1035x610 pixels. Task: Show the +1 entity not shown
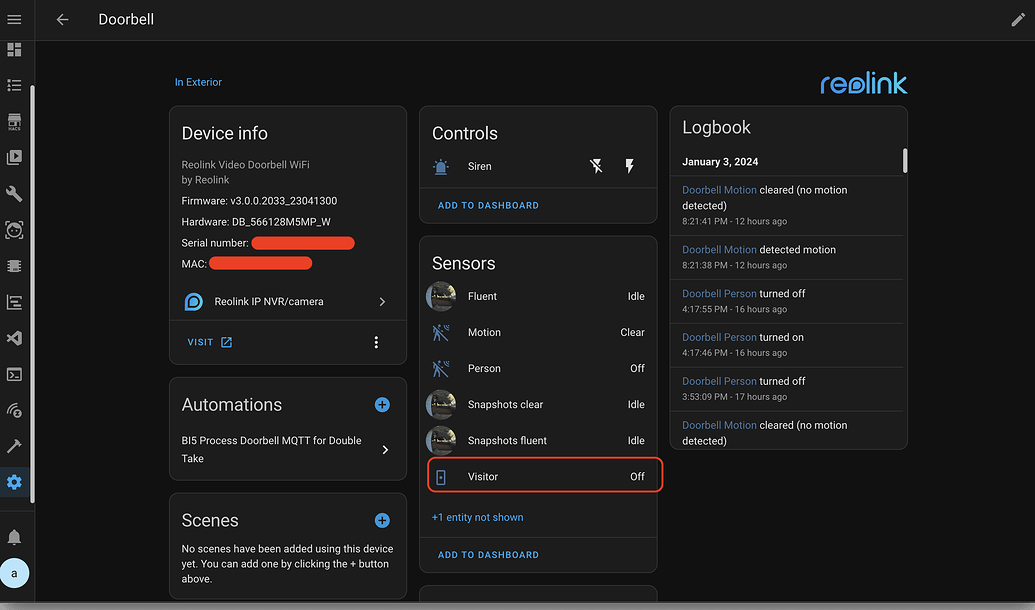[477, 517]
